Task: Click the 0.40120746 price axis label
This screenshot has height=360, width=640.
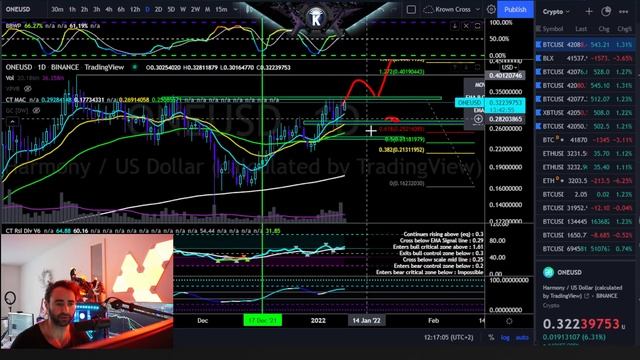Action: tap(505, 76)
